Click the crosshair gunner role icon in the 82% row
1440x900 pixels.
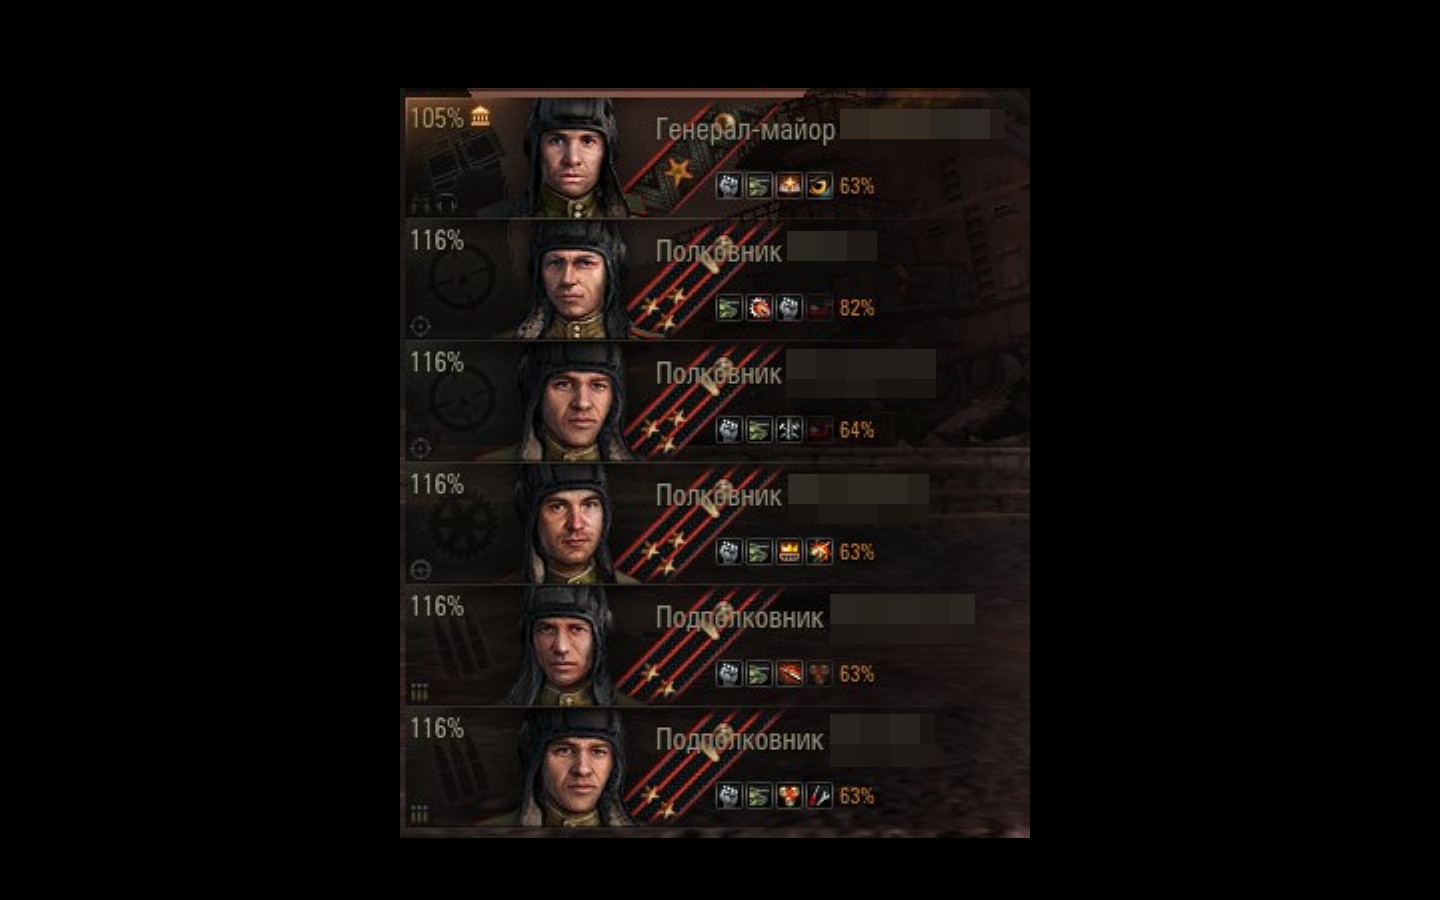(x=420, y=326)
